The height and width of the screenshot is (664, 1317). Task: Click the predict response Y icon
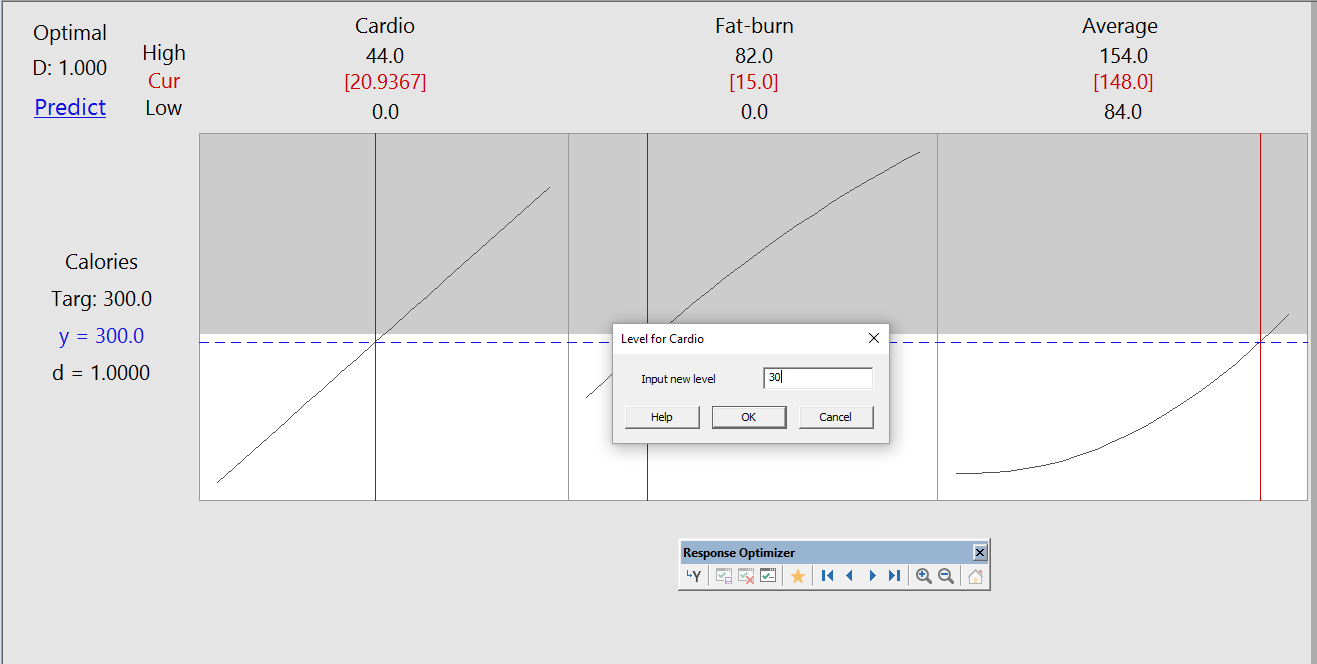(693, 576)
